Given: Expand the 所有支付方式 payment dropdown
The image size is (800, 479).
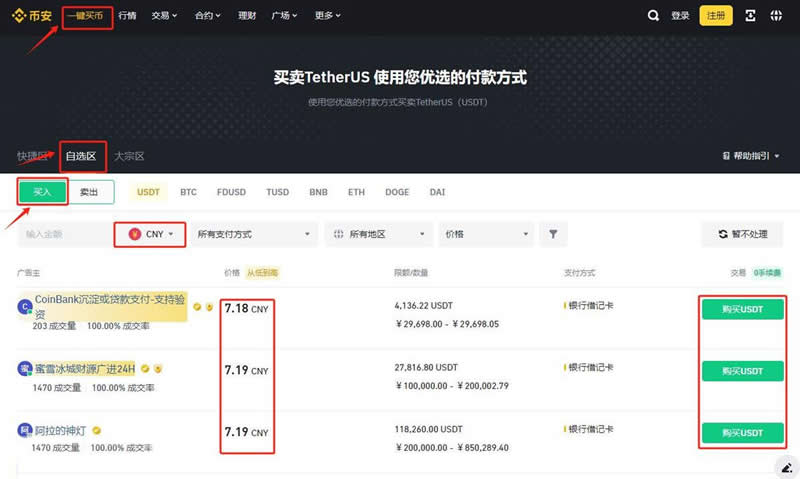Looking at the screenshot, I should pos(252,234).
